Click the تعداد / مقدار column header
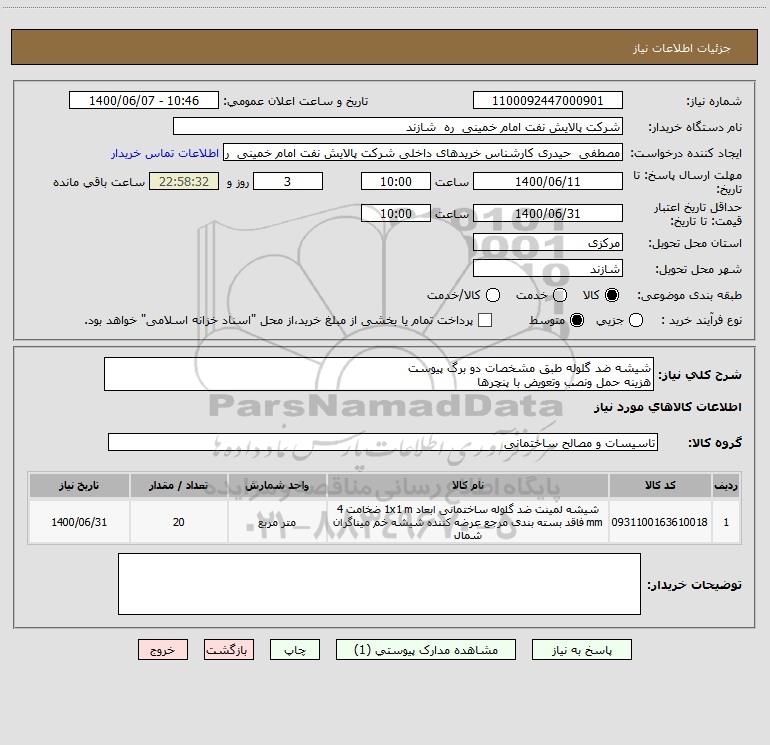 pyautogui.click(x=179, y=486)
